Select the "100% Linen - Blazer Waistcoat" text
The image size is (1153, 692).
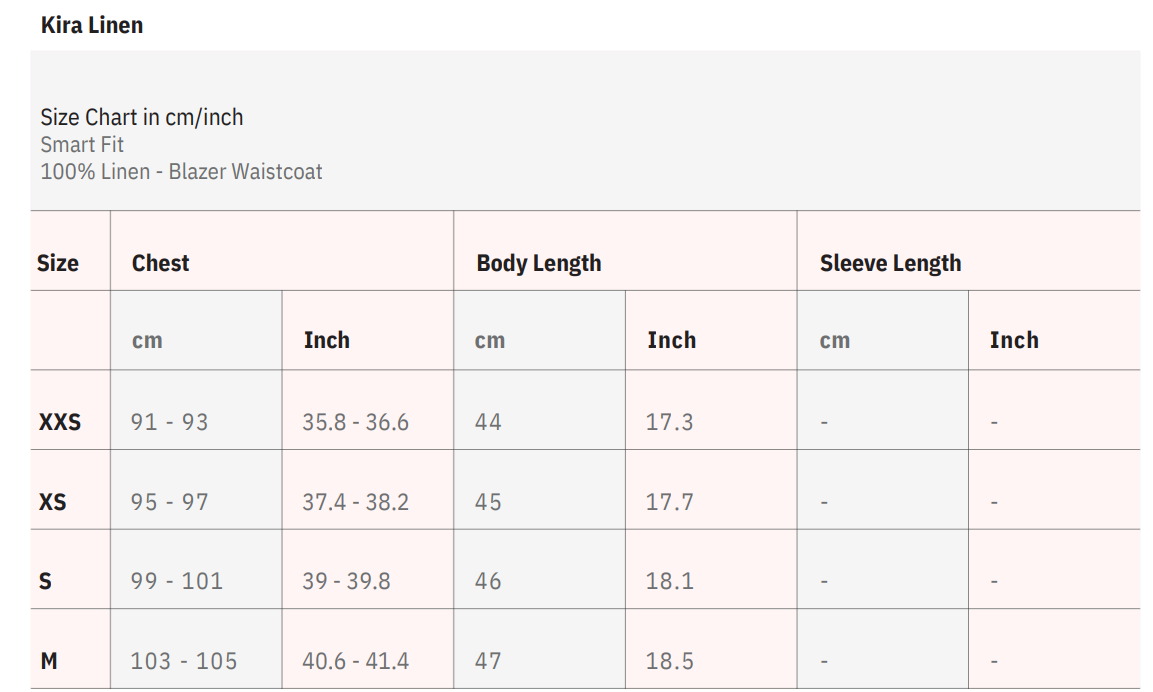coord(181,172)
